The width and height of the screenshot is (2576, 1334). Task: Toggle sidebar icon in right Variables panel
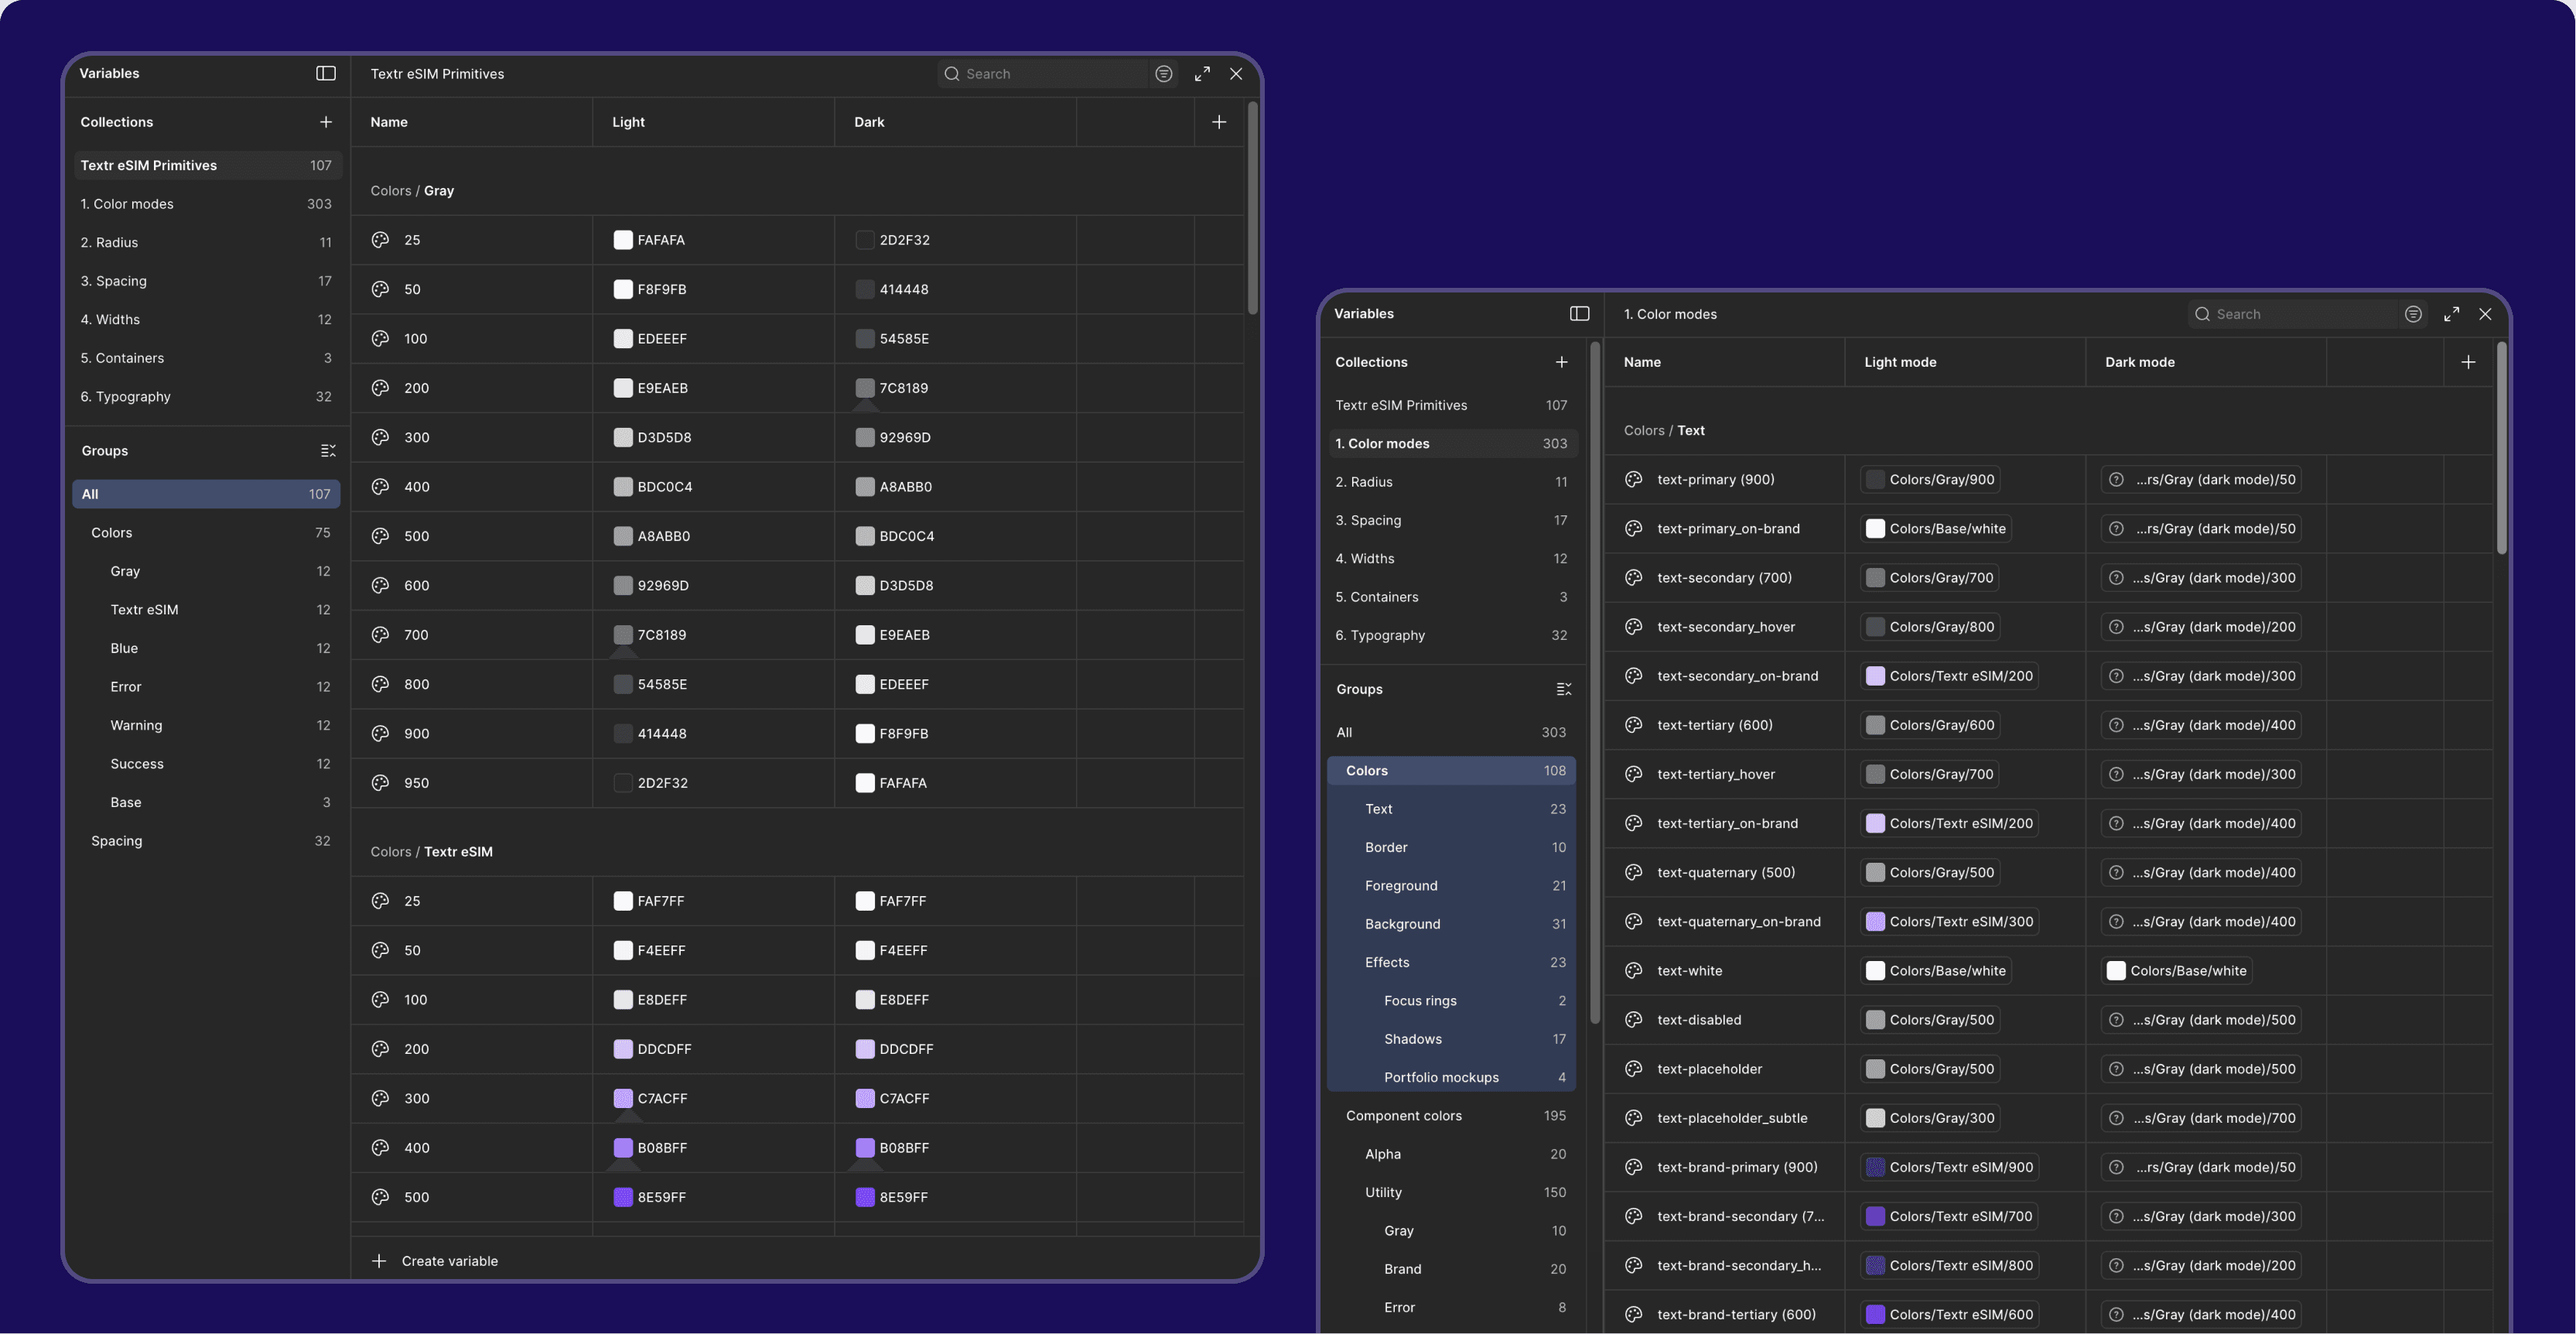click(x=1579, y=313)
